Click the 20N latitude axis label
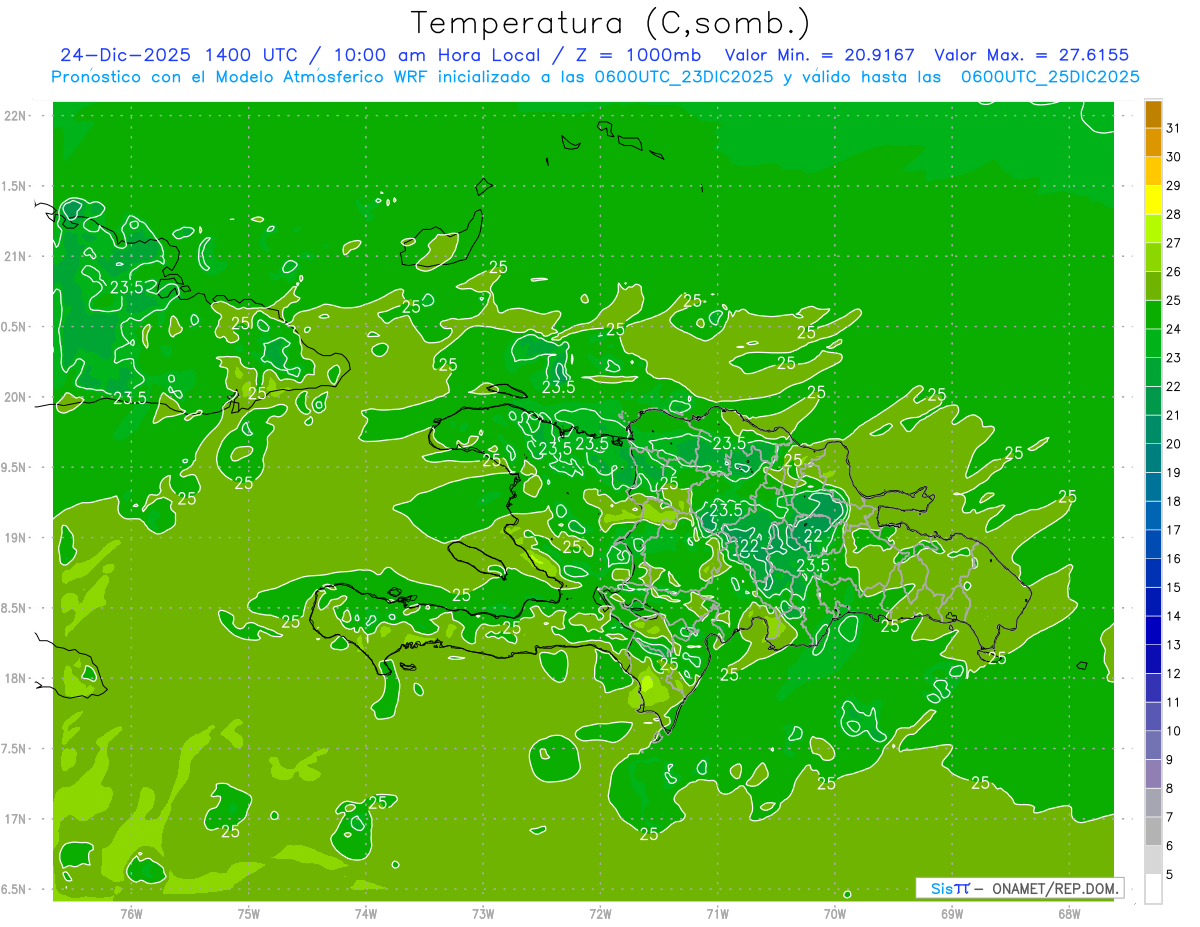Viewport: 1200px width, 927px height. (x=15, y=397)
